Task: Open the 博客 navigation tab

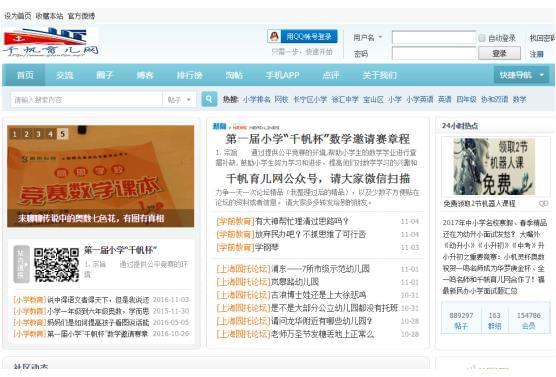Action: pos(145,75)
